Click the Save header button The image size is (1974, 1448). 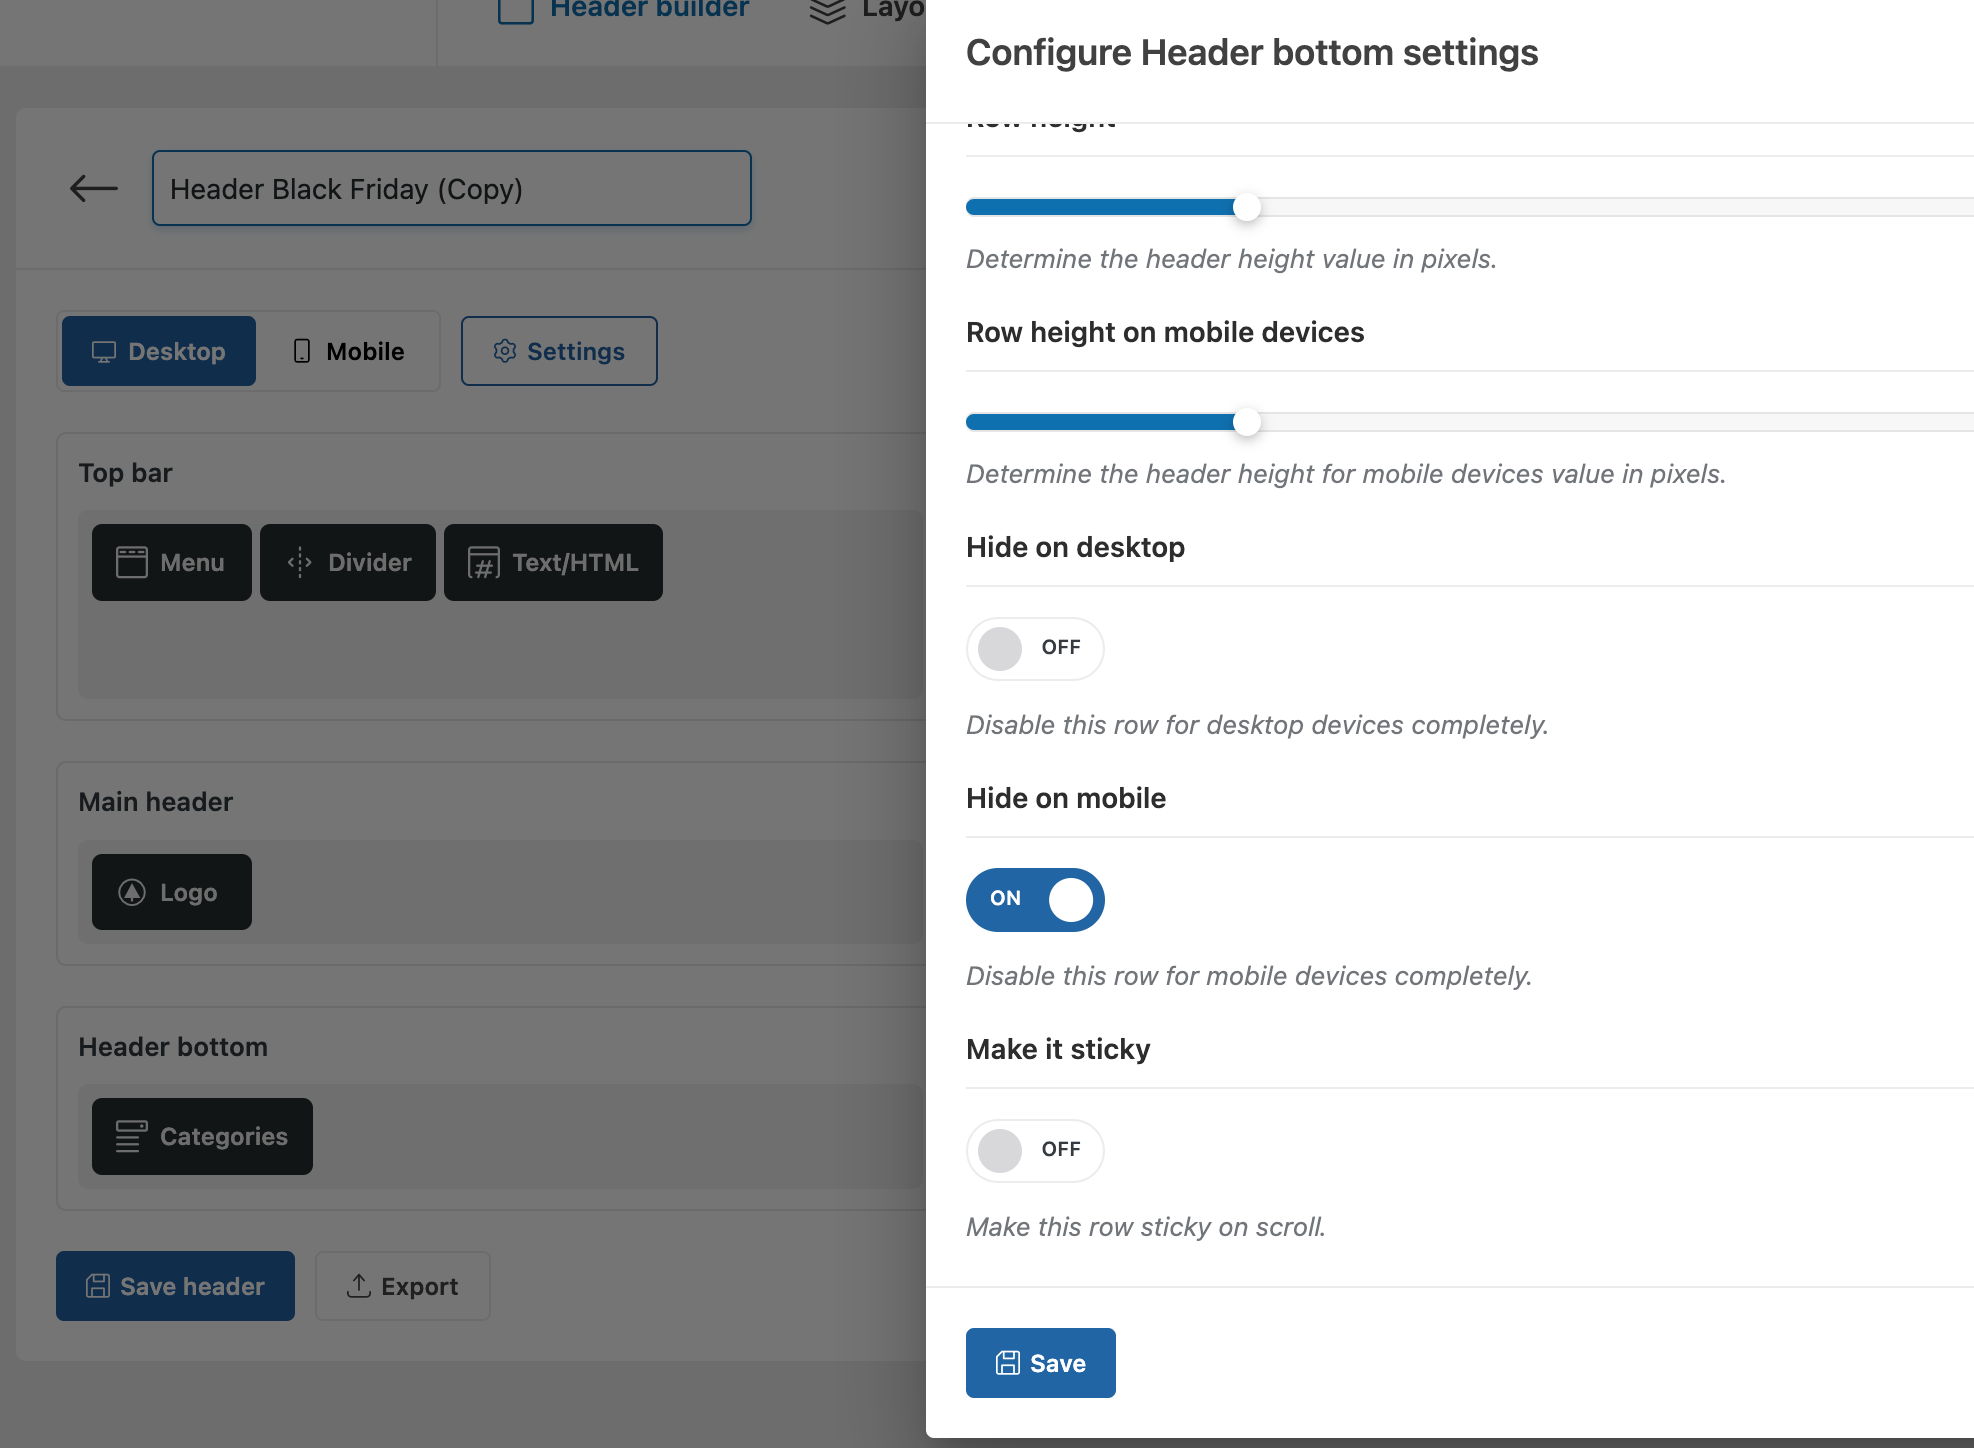click(175, 1286)
